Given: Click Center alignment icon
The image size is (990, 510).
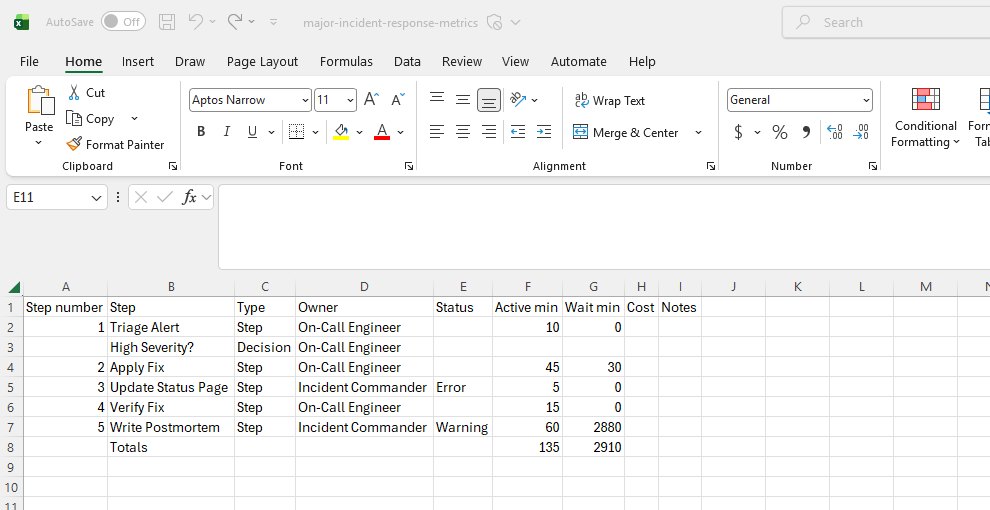Looking at the screenshot, I should 463,132.
